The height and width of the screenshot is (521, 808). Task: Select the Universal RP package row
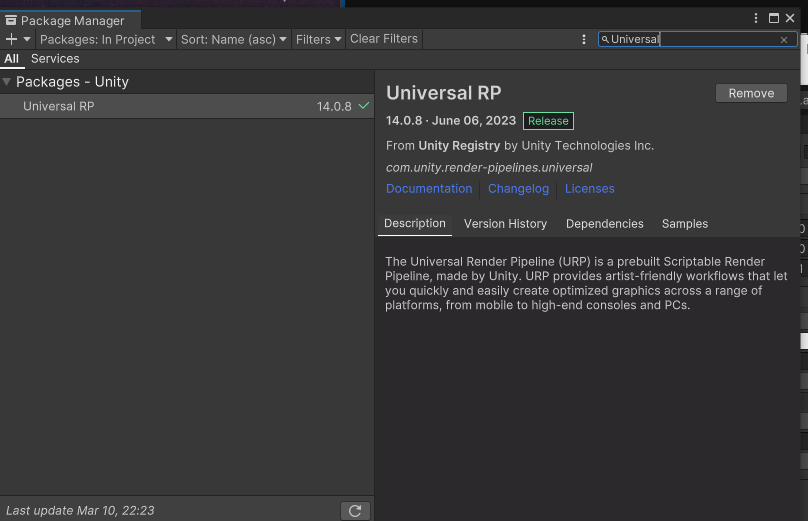click(187, 106)
